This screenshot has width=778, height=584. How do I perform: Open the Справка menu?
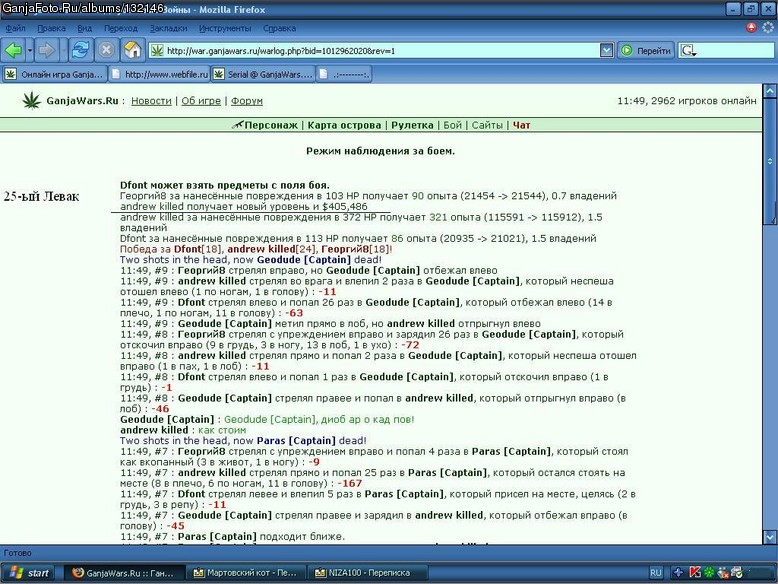click(279, 28)
